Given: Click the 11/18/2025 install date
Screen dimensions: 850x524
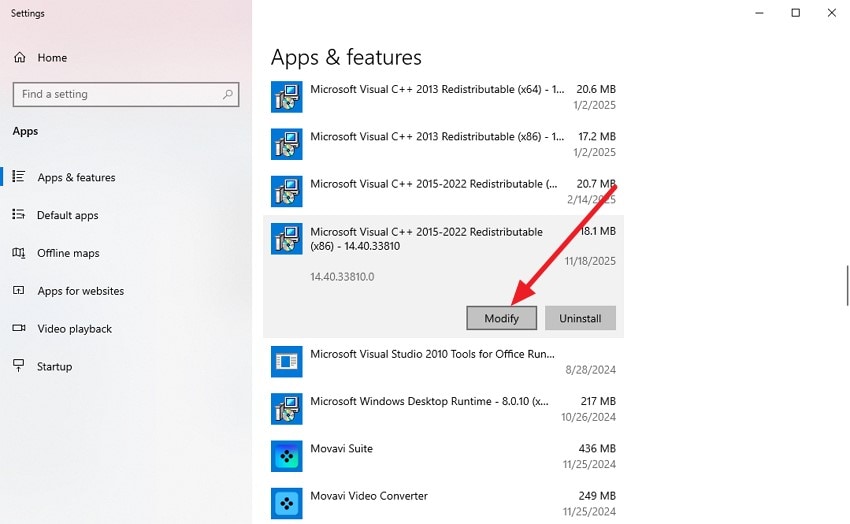Looking at the screenshot, I should pyautogui.click(x=590, y=261).
